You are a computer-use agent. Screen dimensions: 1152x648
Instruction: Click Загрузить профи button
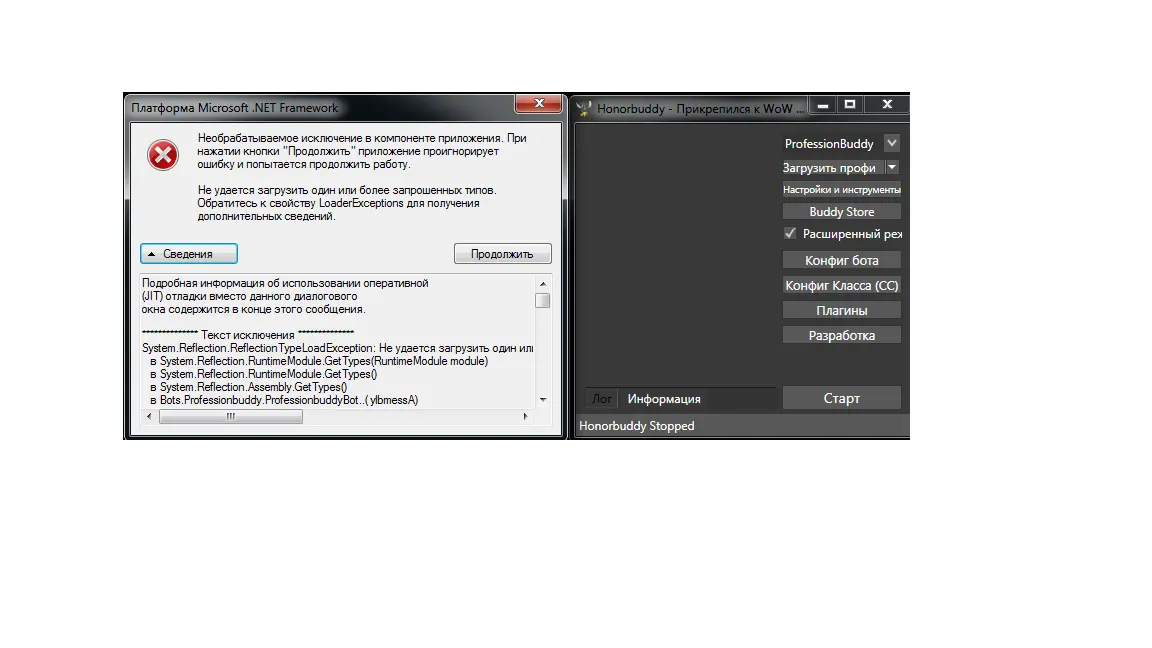[832, 168]
